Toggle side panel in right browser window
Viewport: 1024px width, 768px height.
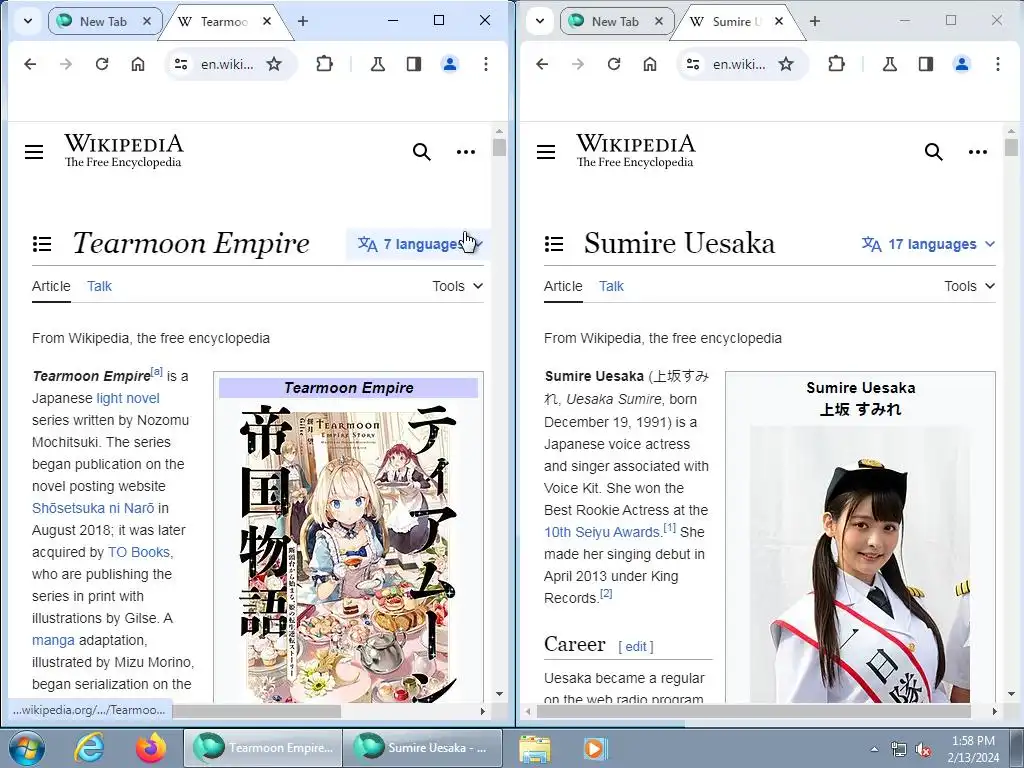[x=926, y=64]
